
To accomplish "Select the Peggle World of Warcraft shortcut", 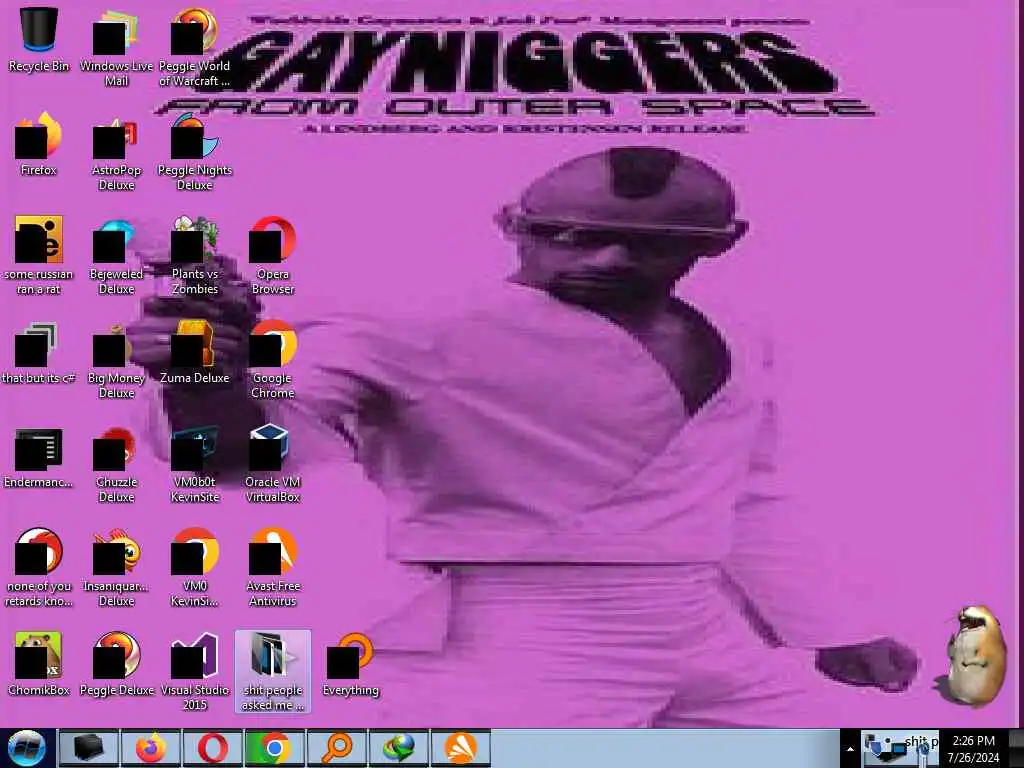I will coord(195,47).
